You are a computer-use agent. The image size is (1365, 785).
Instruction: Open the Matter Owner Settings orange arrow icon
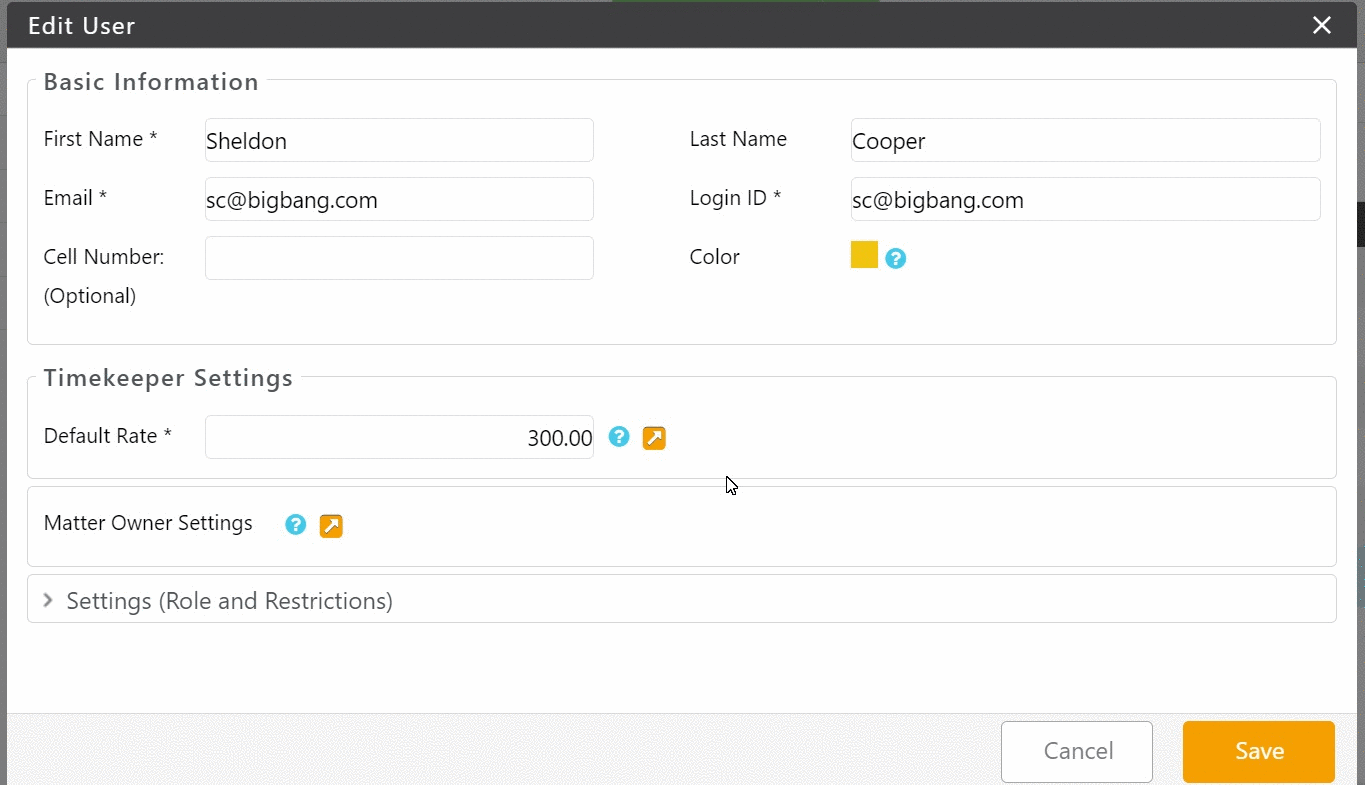pos(331,526)
